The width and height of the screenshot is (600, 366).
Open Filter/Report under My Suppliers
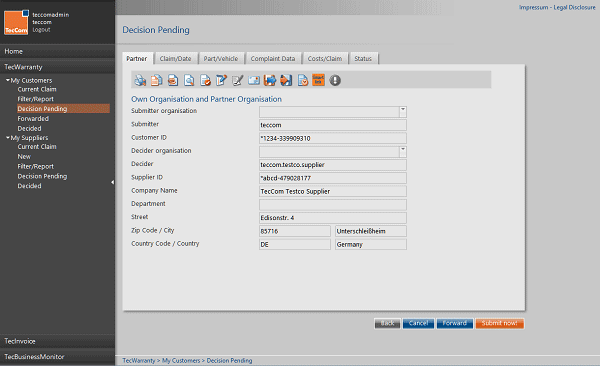36,167
